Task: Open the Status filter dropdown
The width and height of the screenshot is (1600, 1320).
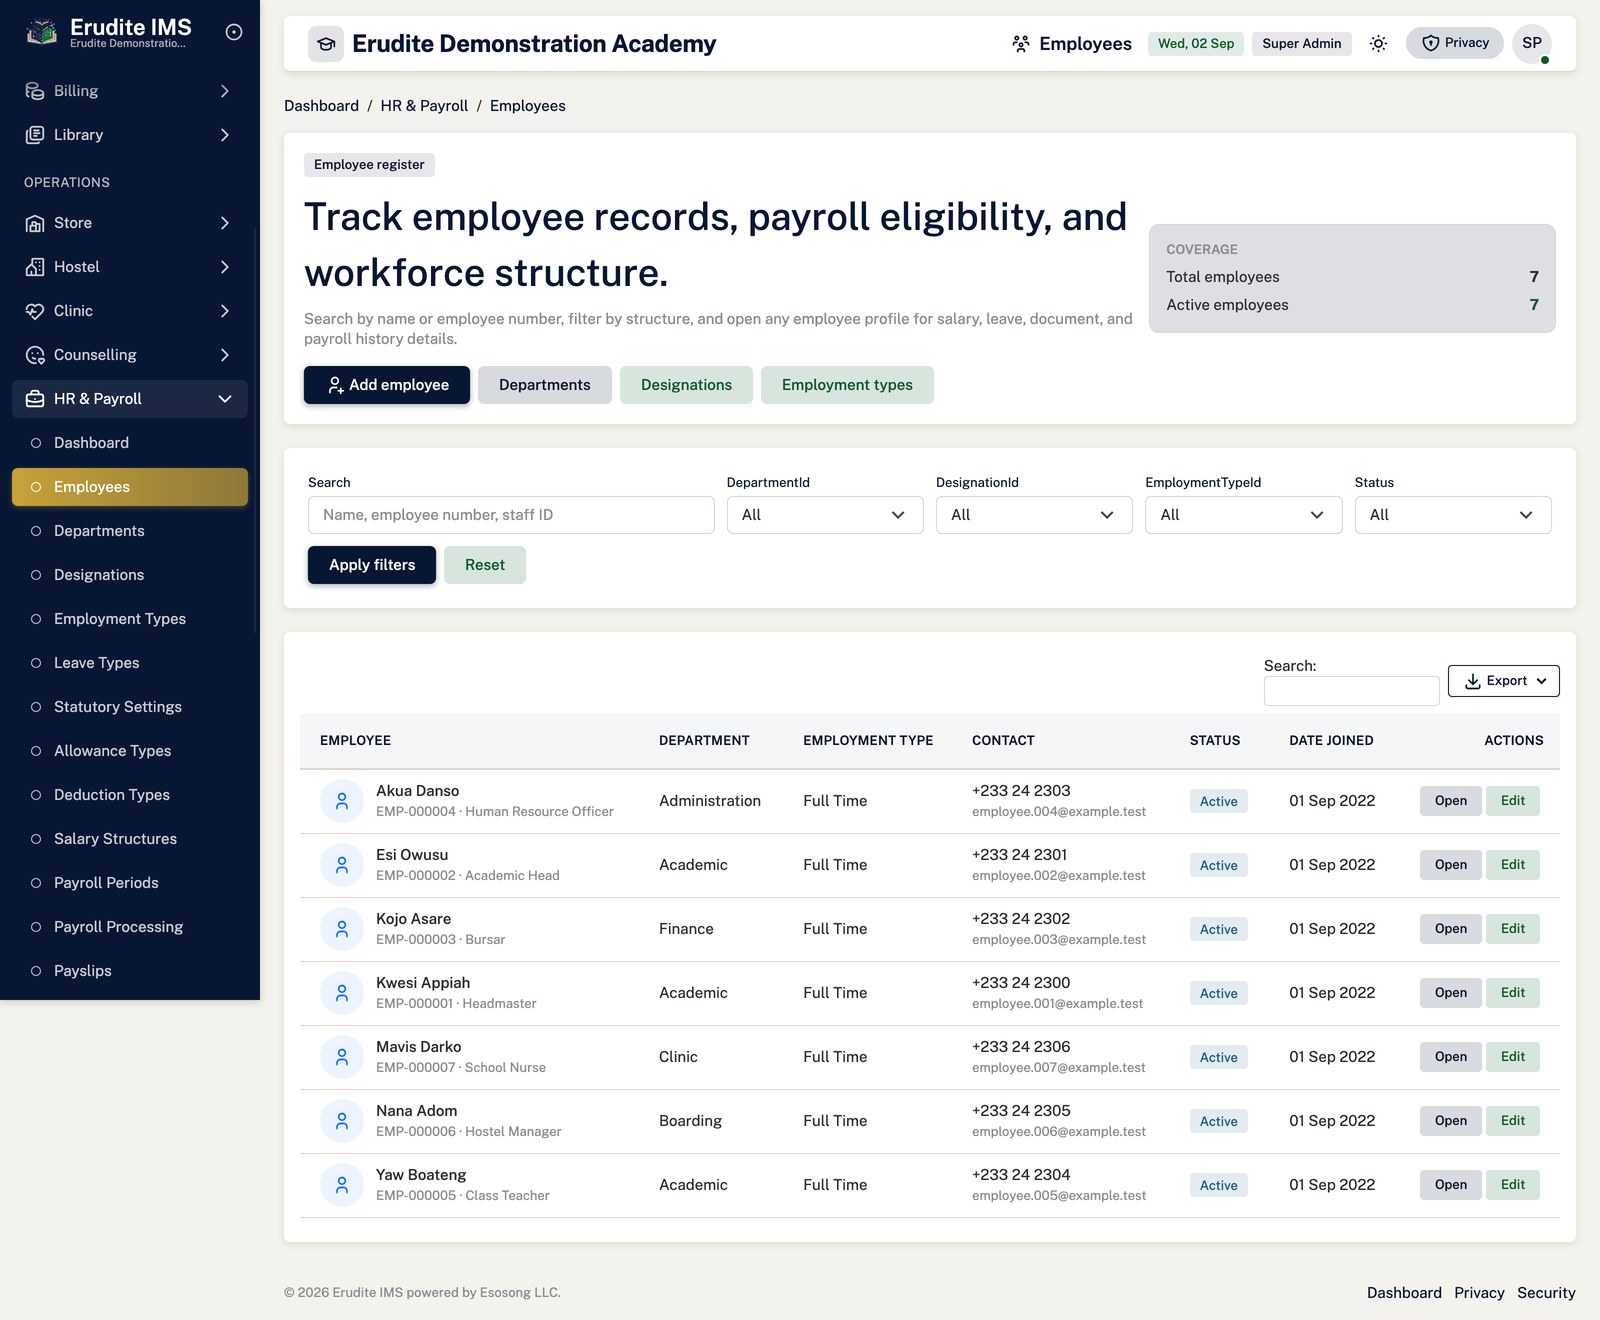Action: pyautogui.click(x=1453, y=515)
